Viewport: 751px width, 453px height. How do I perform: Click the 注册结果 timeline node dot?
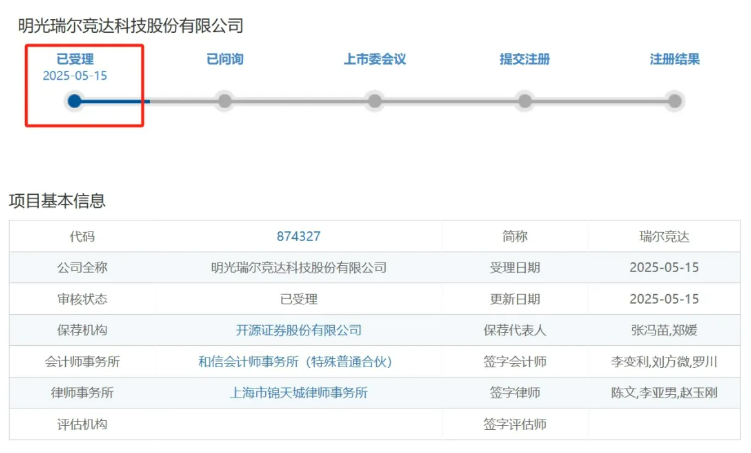point(674,101)
